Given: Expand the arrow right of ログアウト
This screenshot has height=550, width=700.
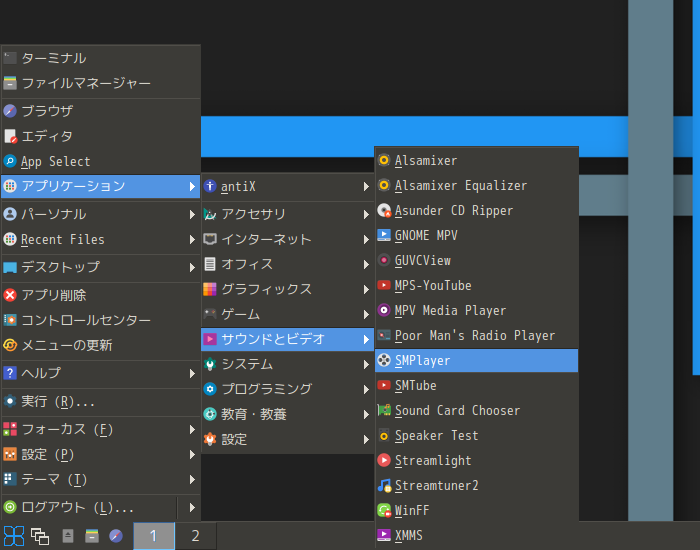Looking at the screenshot, I should pos(192,507).
